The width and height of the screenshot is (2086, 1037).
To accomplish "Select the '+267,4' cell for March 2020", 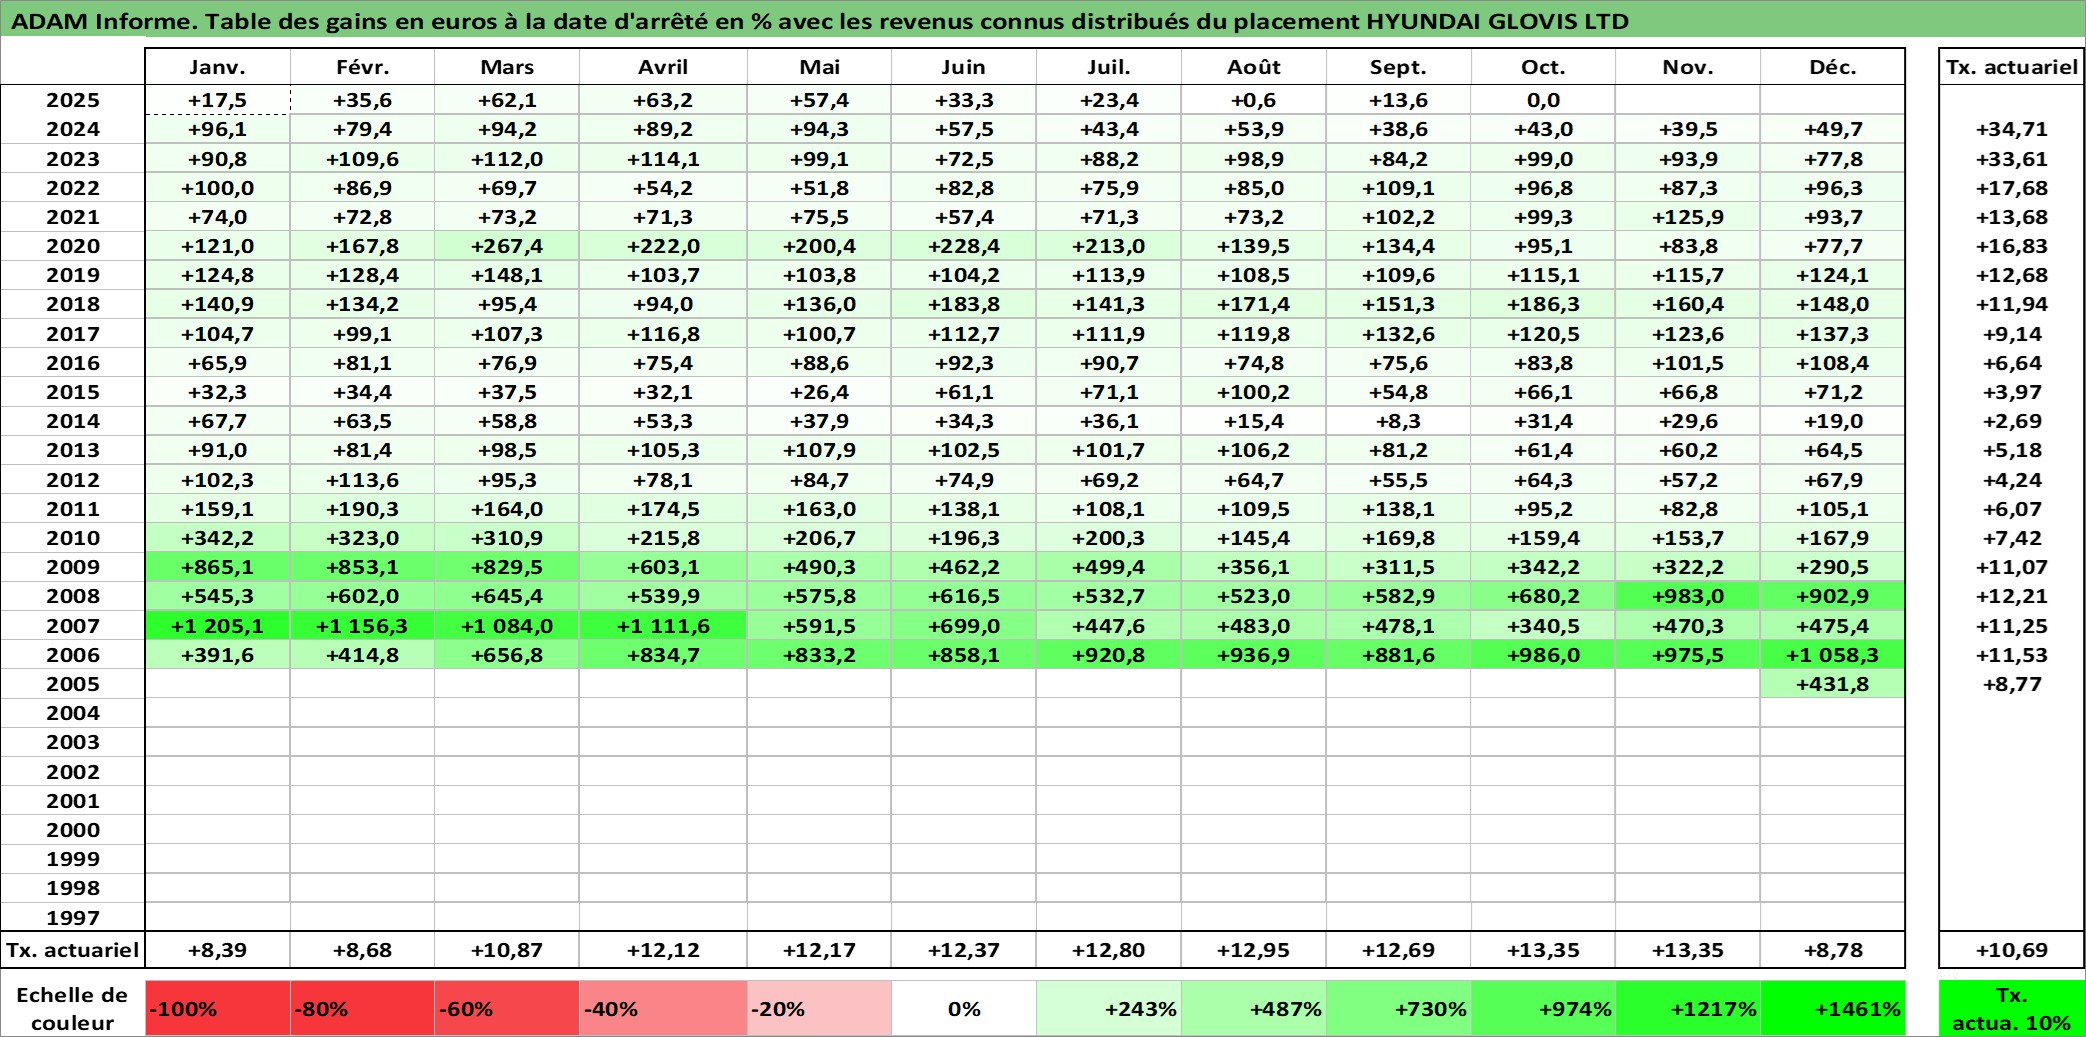I will coord(507,246).
